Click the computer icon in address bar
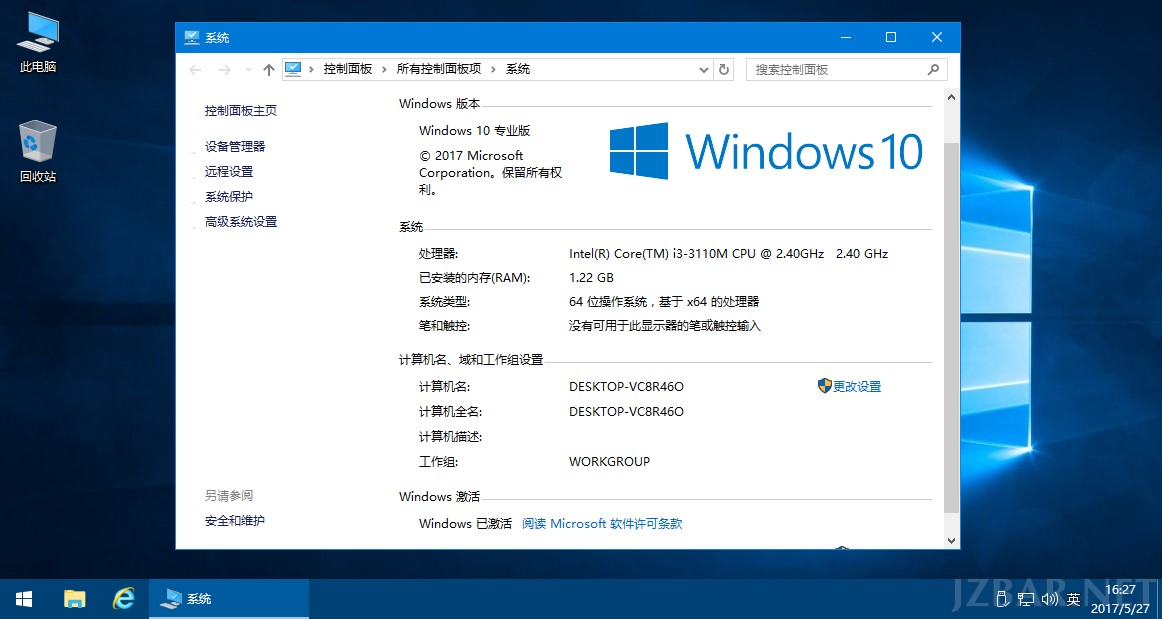This screenshot has width=1162, height=619. click(293, 69)
